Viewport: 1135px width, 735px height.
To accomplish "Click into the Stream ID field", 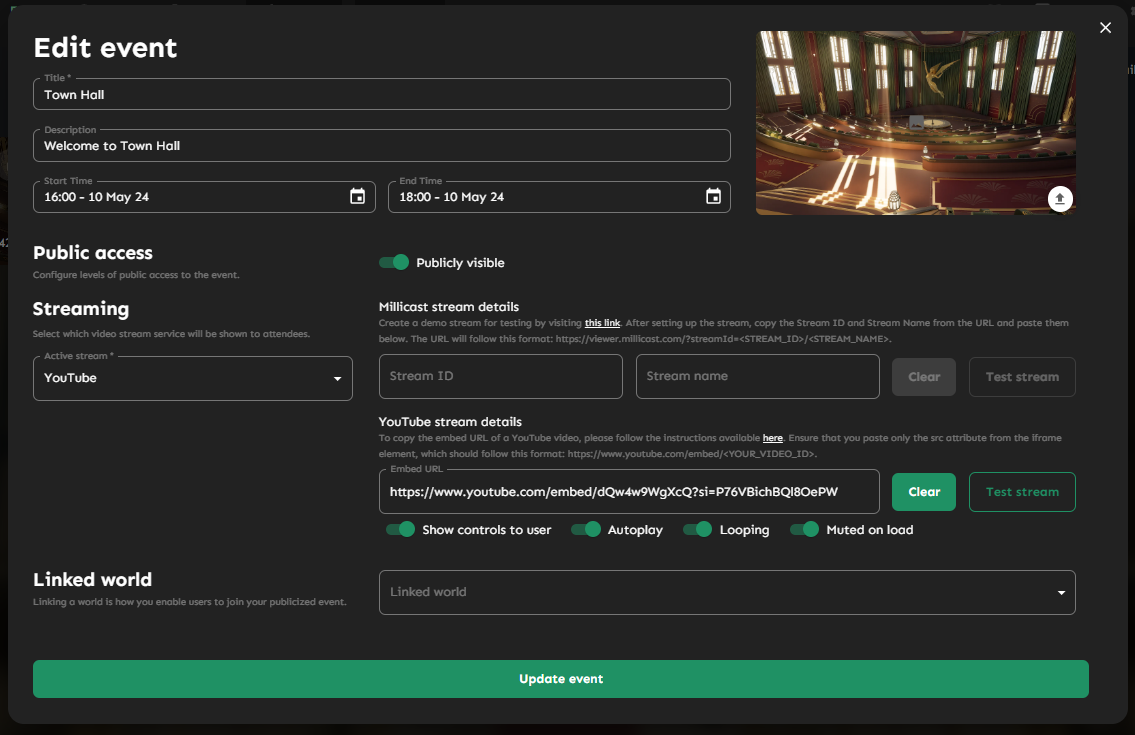I will [x=500, y=376].
